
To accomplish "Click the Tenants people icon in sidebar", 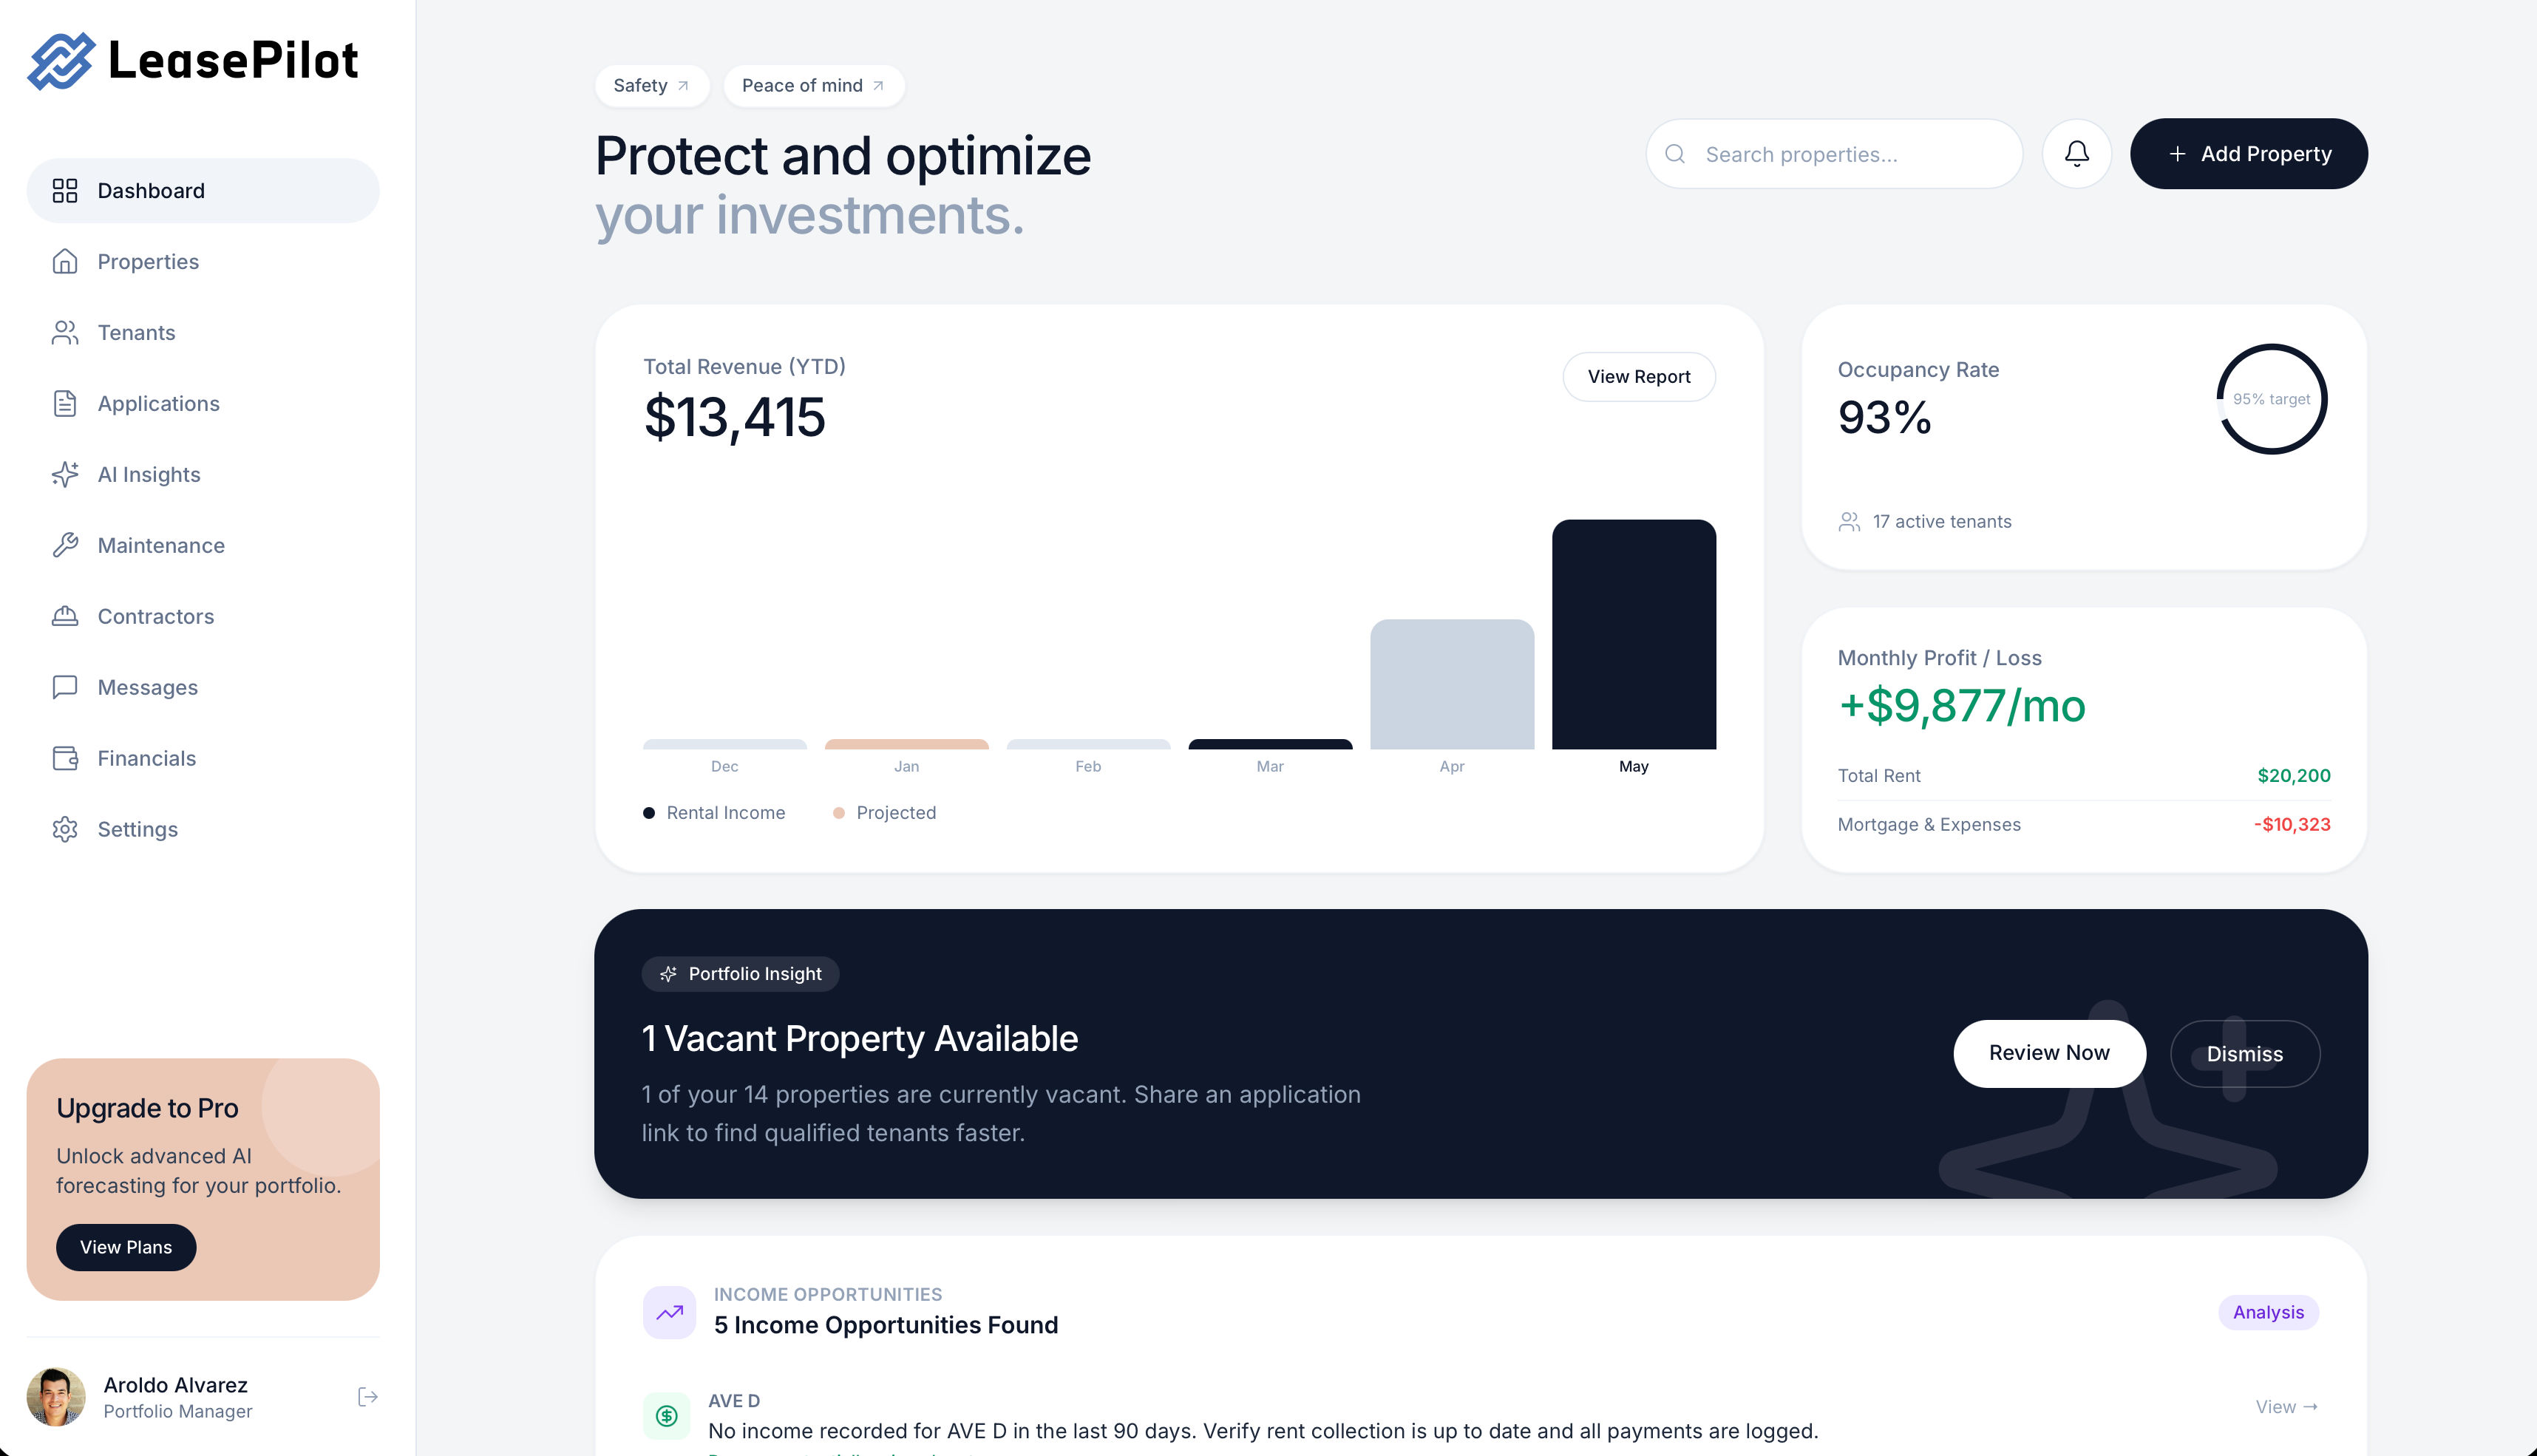I will pyautogui.click(x=65, y=333).
